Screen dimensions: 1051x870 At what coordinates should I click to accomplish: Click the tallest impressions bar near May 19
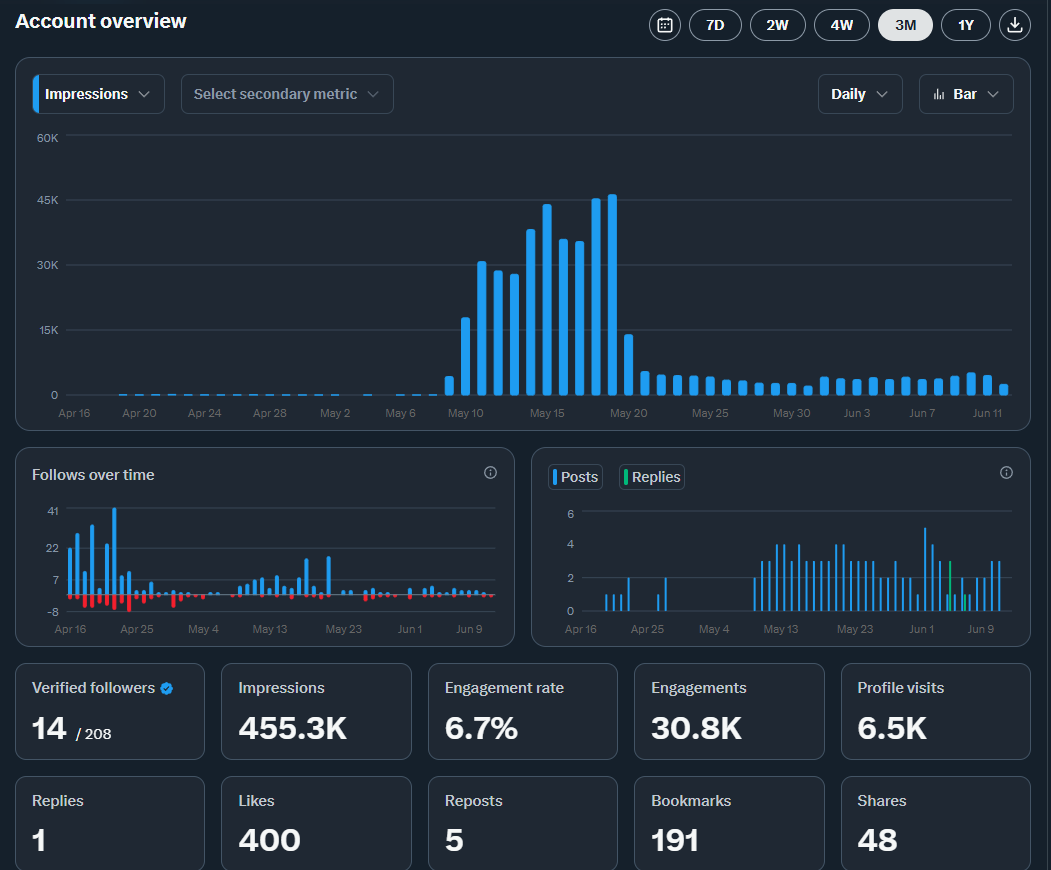click(x=612, y=295)
